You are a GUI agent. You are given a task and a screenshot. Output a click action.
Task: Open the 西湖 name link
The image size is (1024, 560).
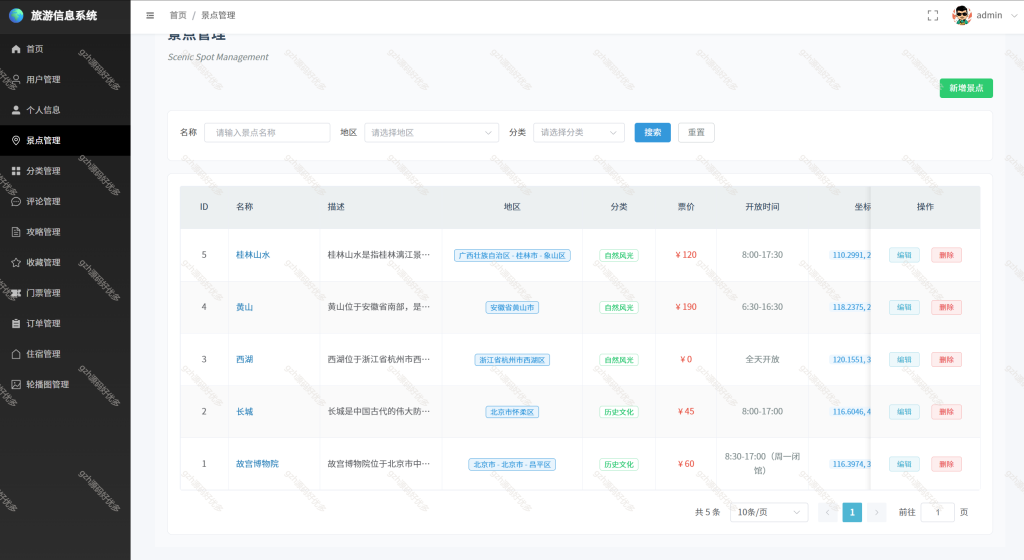244,360
